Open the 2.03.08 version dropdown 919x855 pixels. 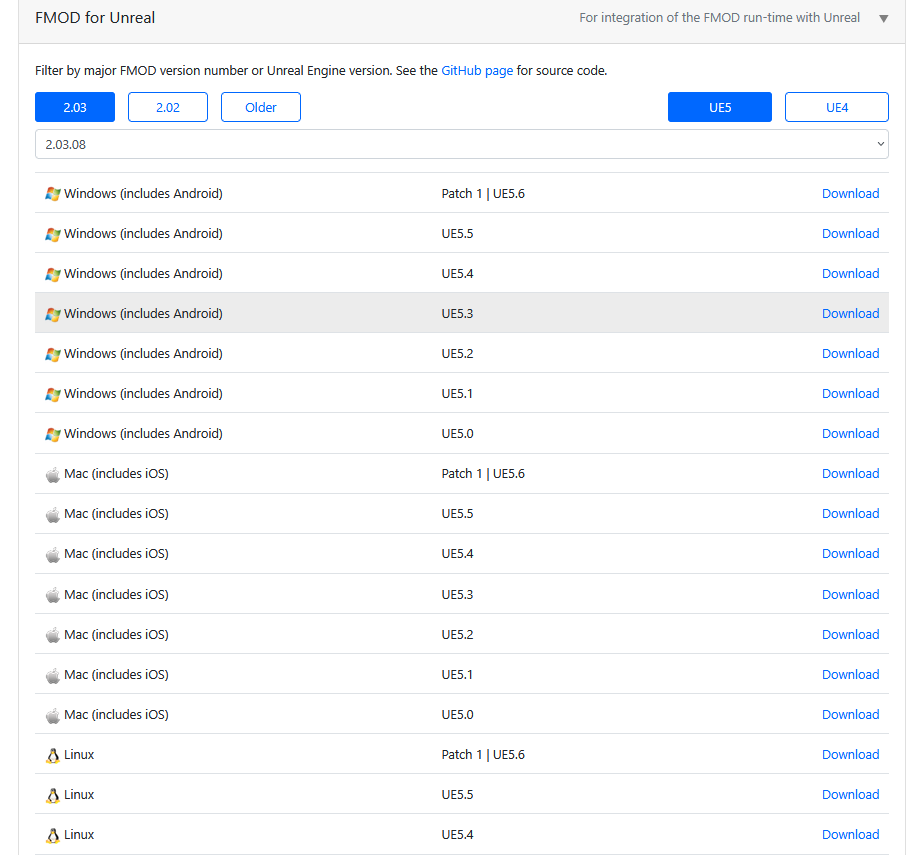click(x=462, y=144)
